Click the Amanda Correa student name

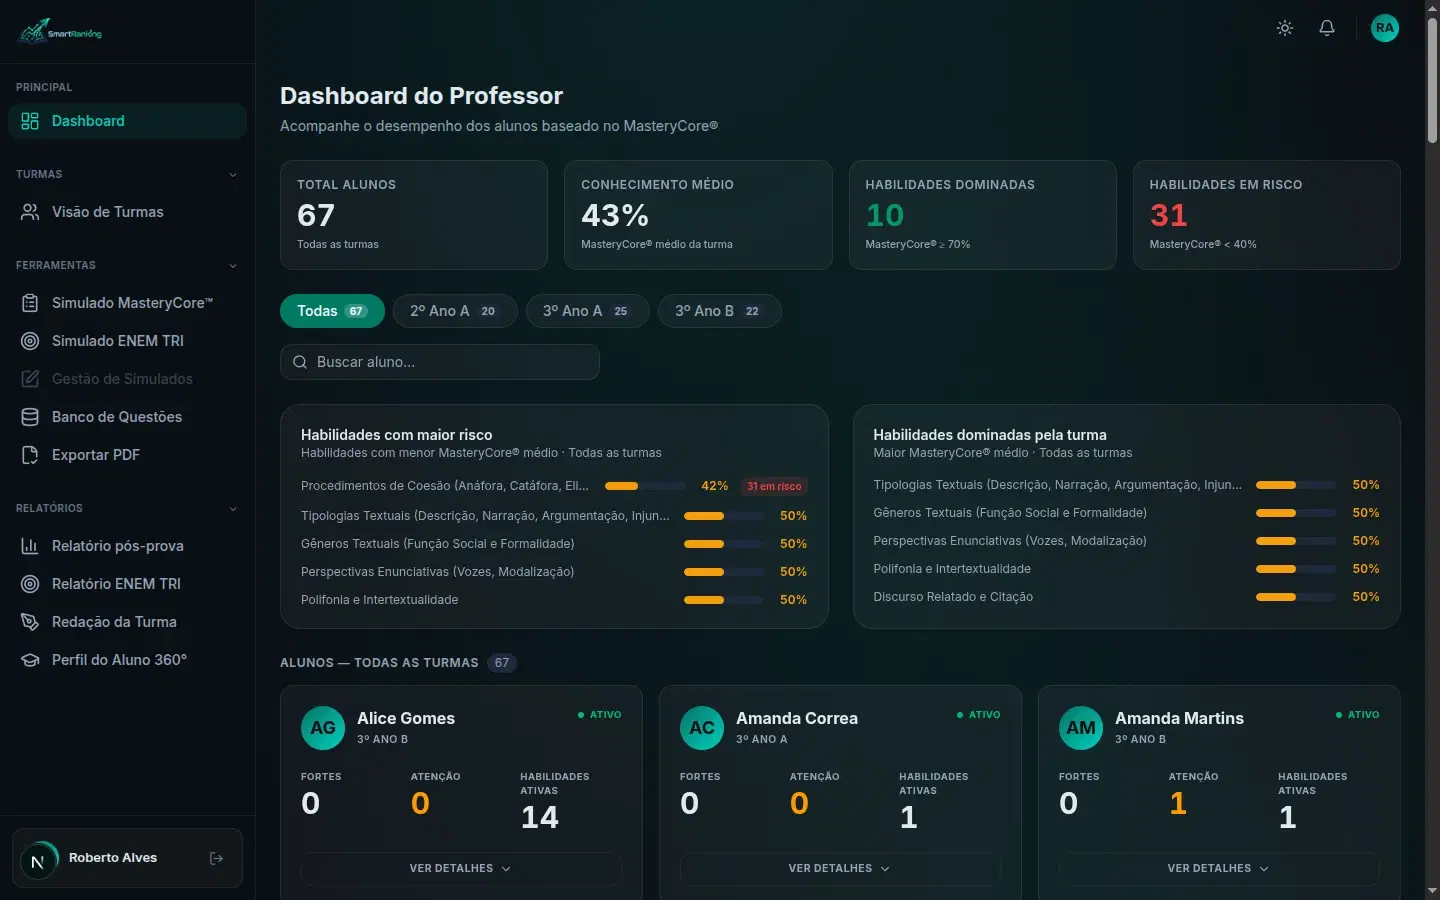pyautogui.click(x=797, y=718)
